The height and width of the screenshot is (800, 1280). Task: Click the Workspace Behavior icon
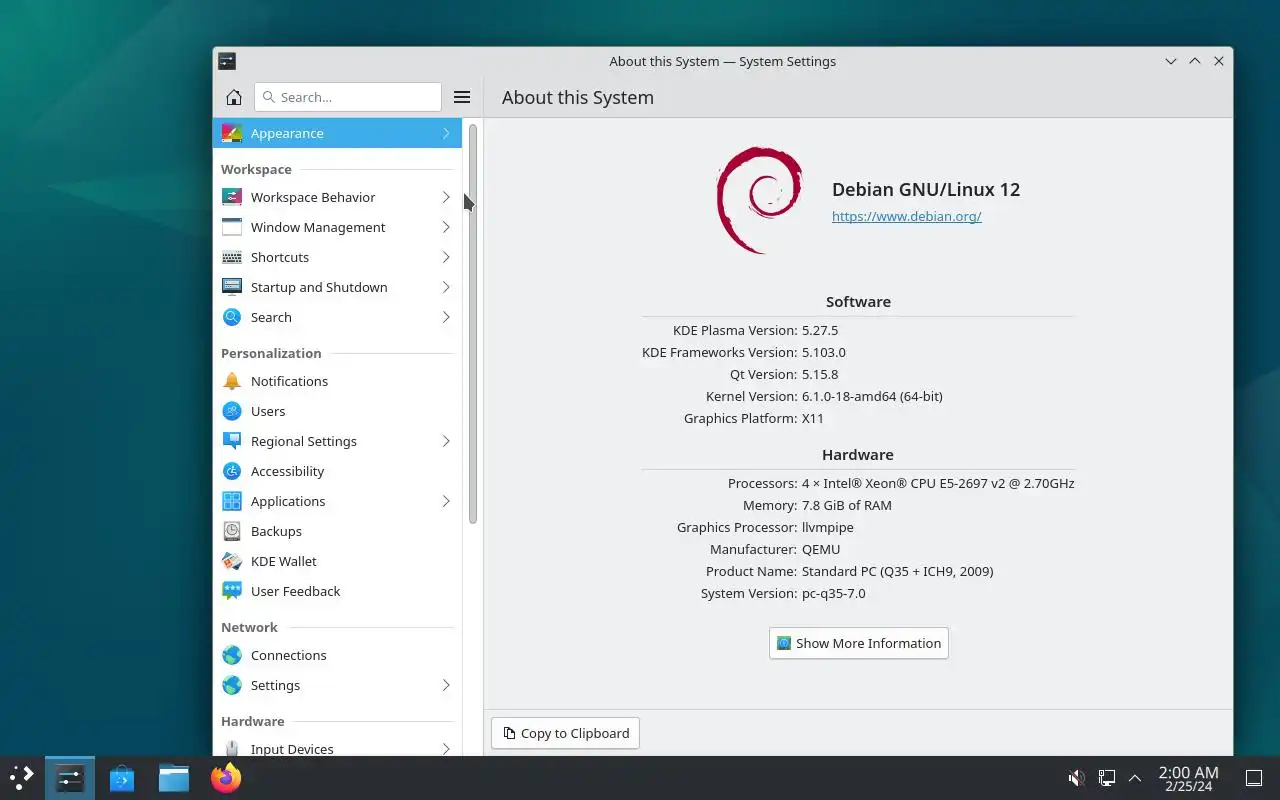coord(232,197)
